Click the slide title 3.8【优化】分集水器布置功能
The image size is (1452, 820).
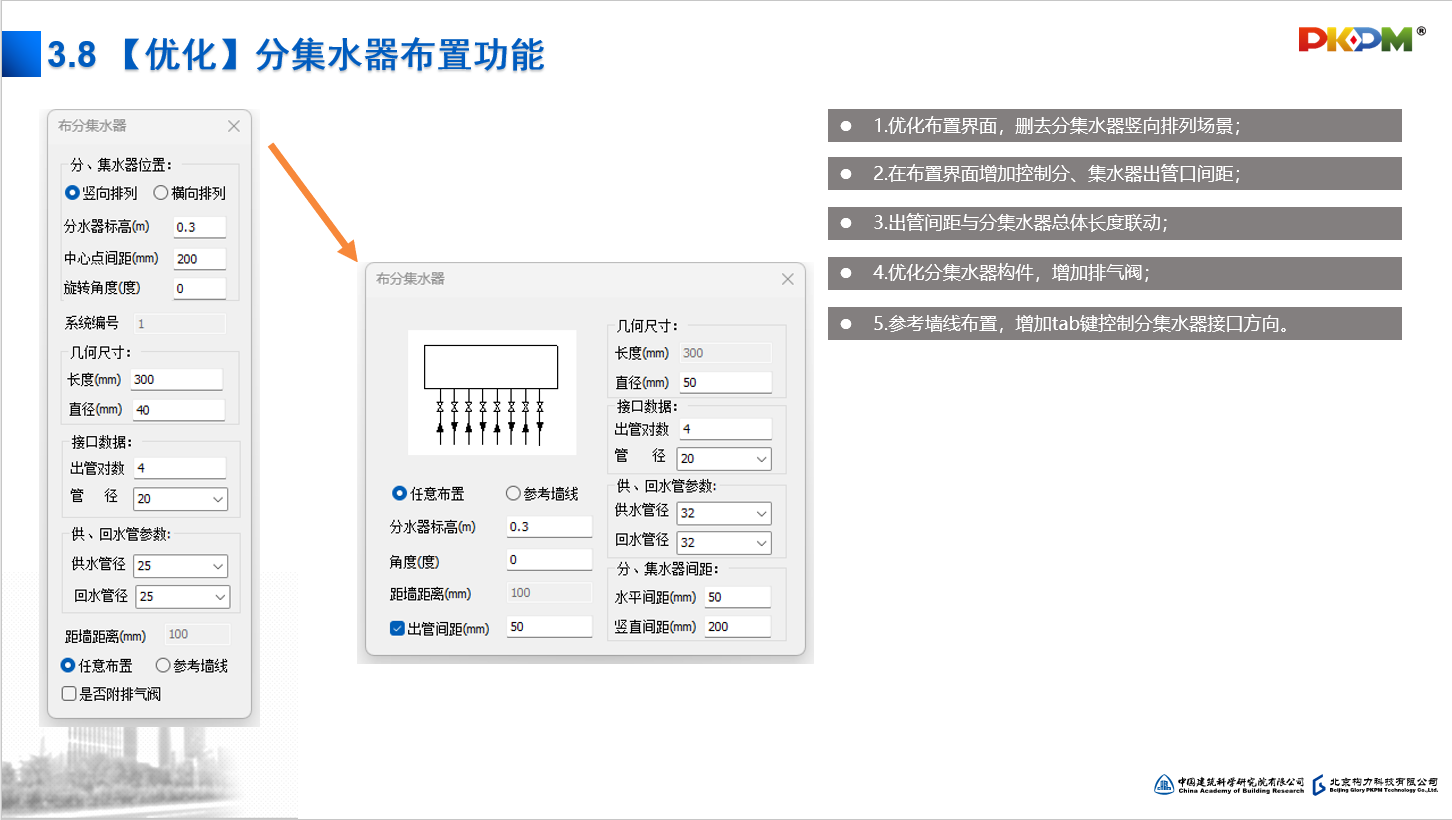(x=296, y=54)
